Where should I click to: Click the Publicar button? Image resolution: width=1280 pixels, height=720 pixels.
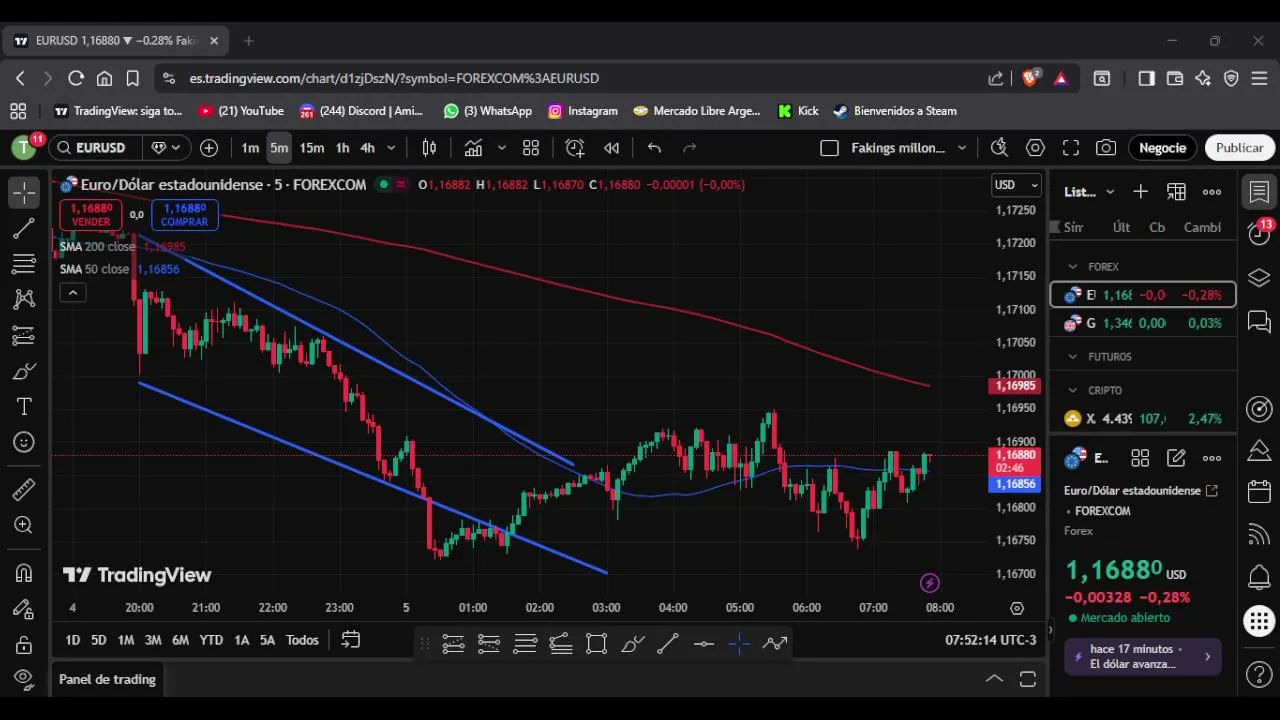[1239, 148]
